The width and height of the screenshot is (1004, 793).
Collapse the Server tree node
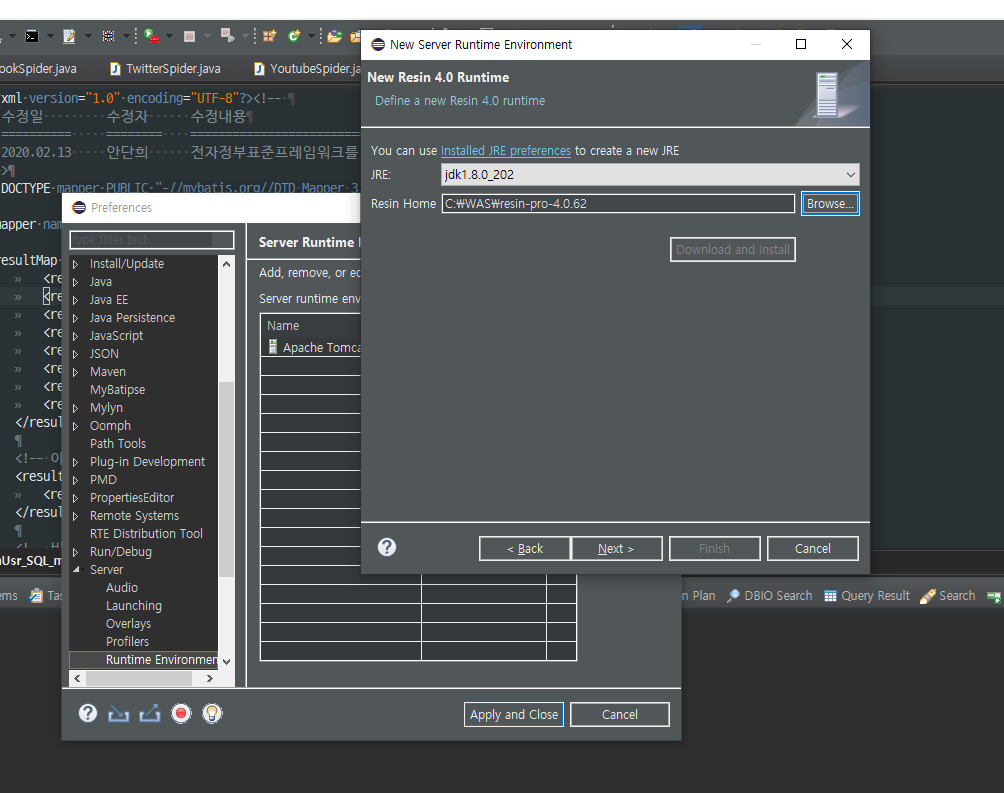click(x=76, y=570)
